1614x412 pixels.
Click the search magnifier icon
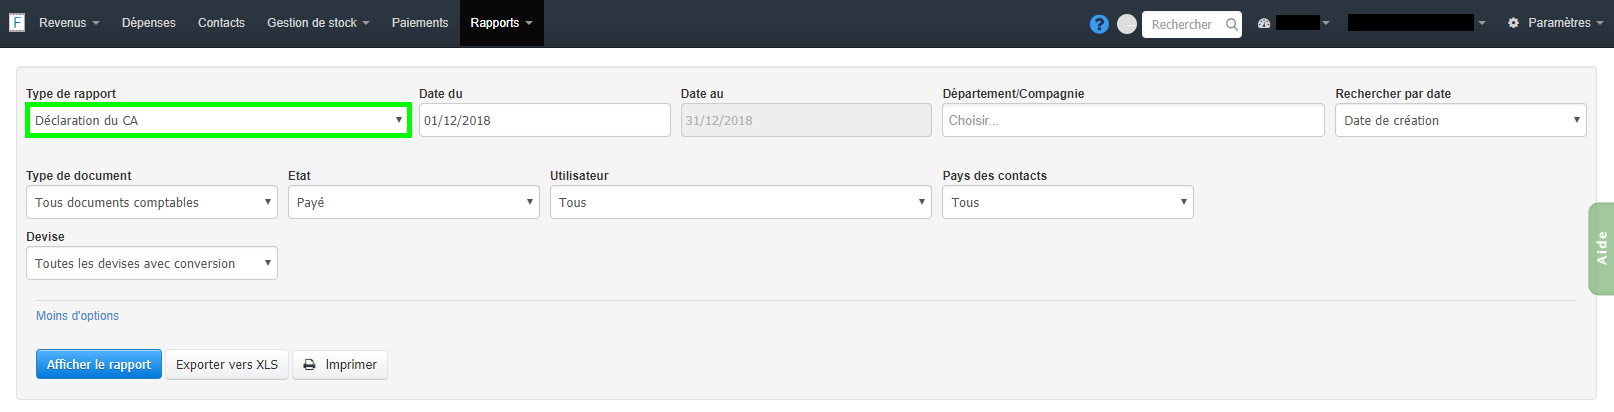click(x=1231, y=24)
